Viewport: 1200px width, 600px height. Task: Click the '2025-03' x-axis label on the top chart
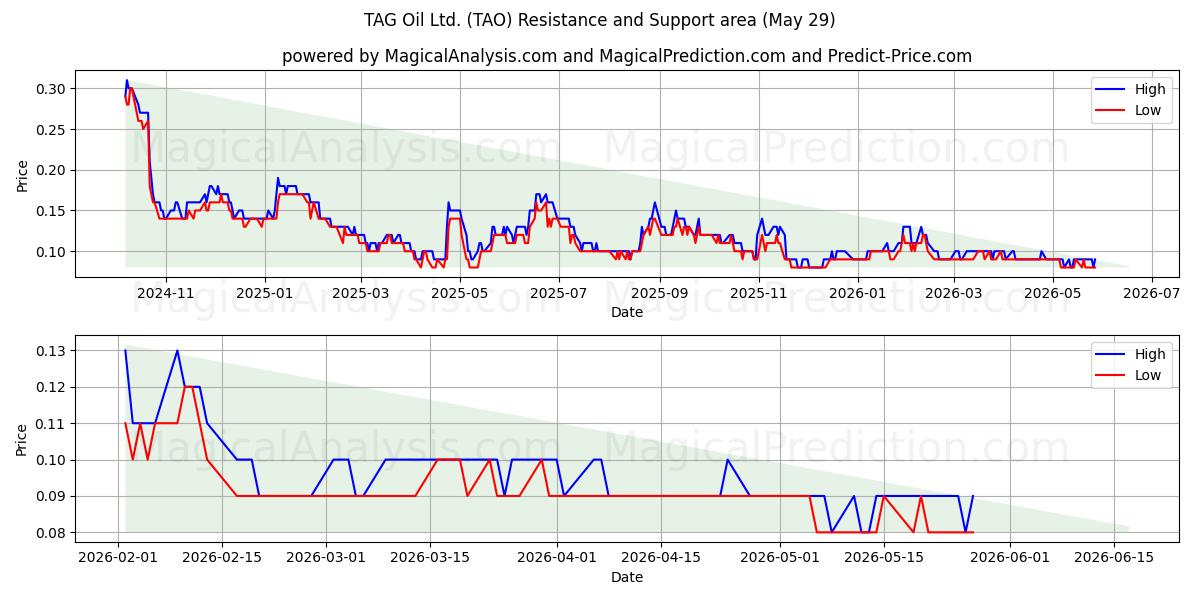[361, 293]
